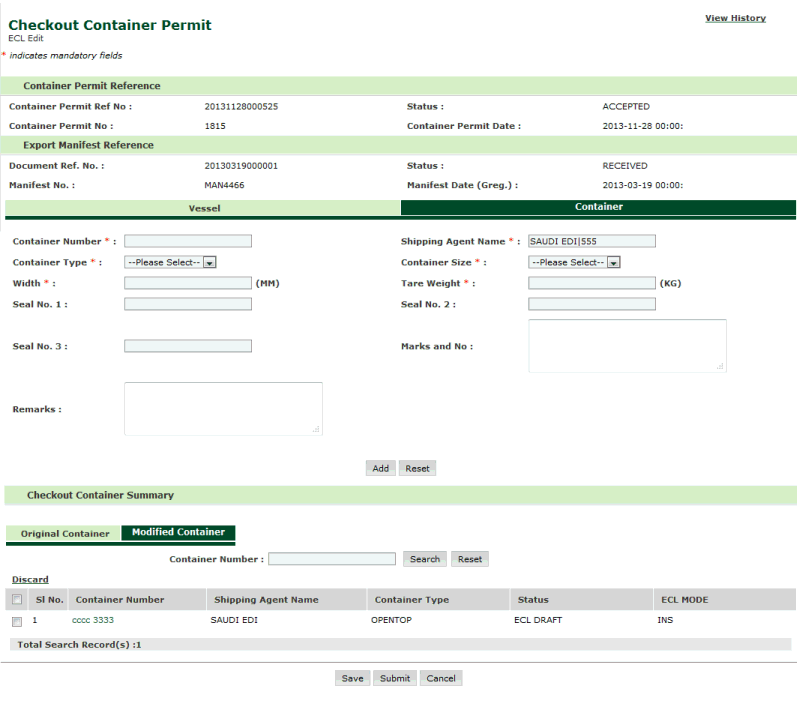Switch to the Vessel tab
The image size is (797, 702).
point(204,208)
